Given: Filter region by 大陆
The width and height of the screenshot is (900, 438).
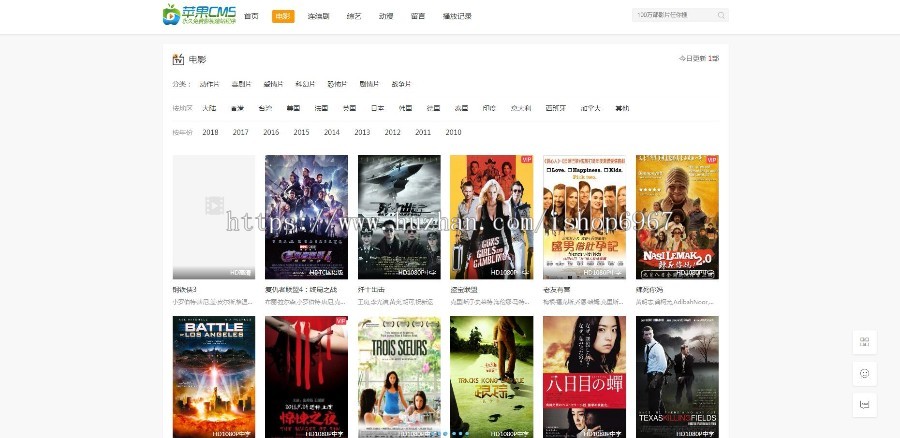Looking at the screenshot, I should click(210, 108).
